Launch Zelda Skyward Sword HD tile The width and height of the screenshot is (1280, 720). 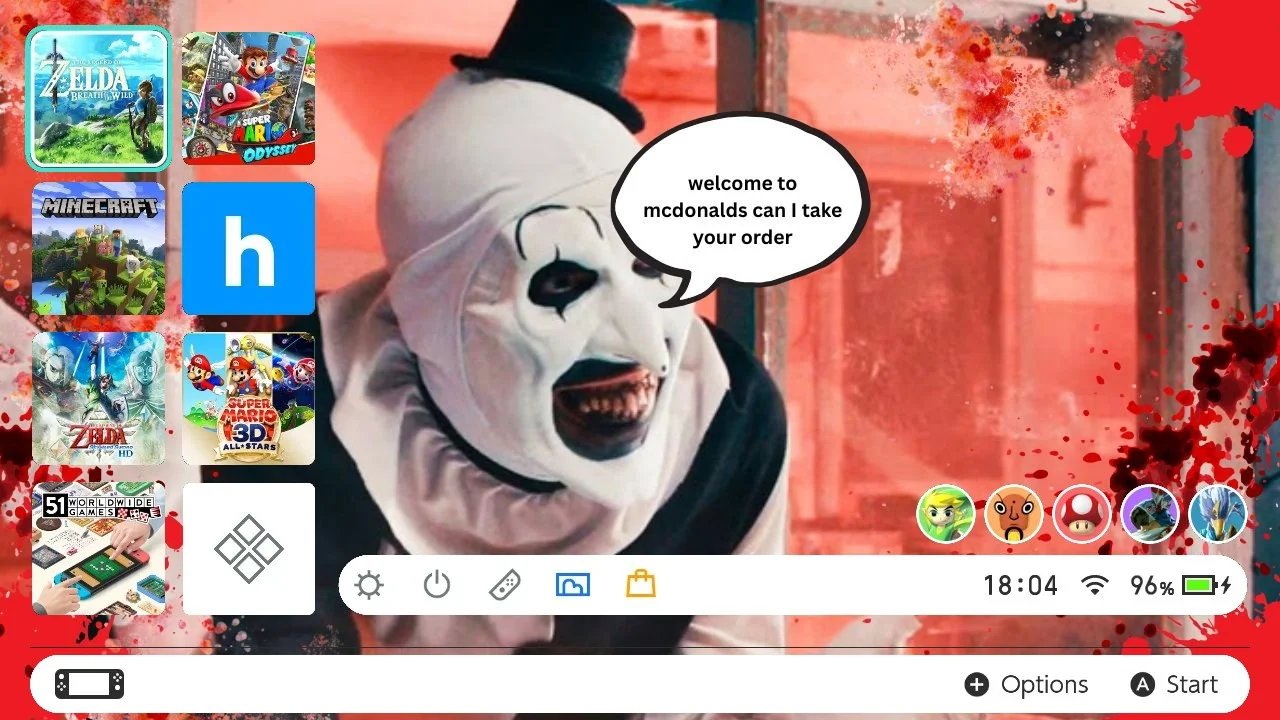point(98,398)
